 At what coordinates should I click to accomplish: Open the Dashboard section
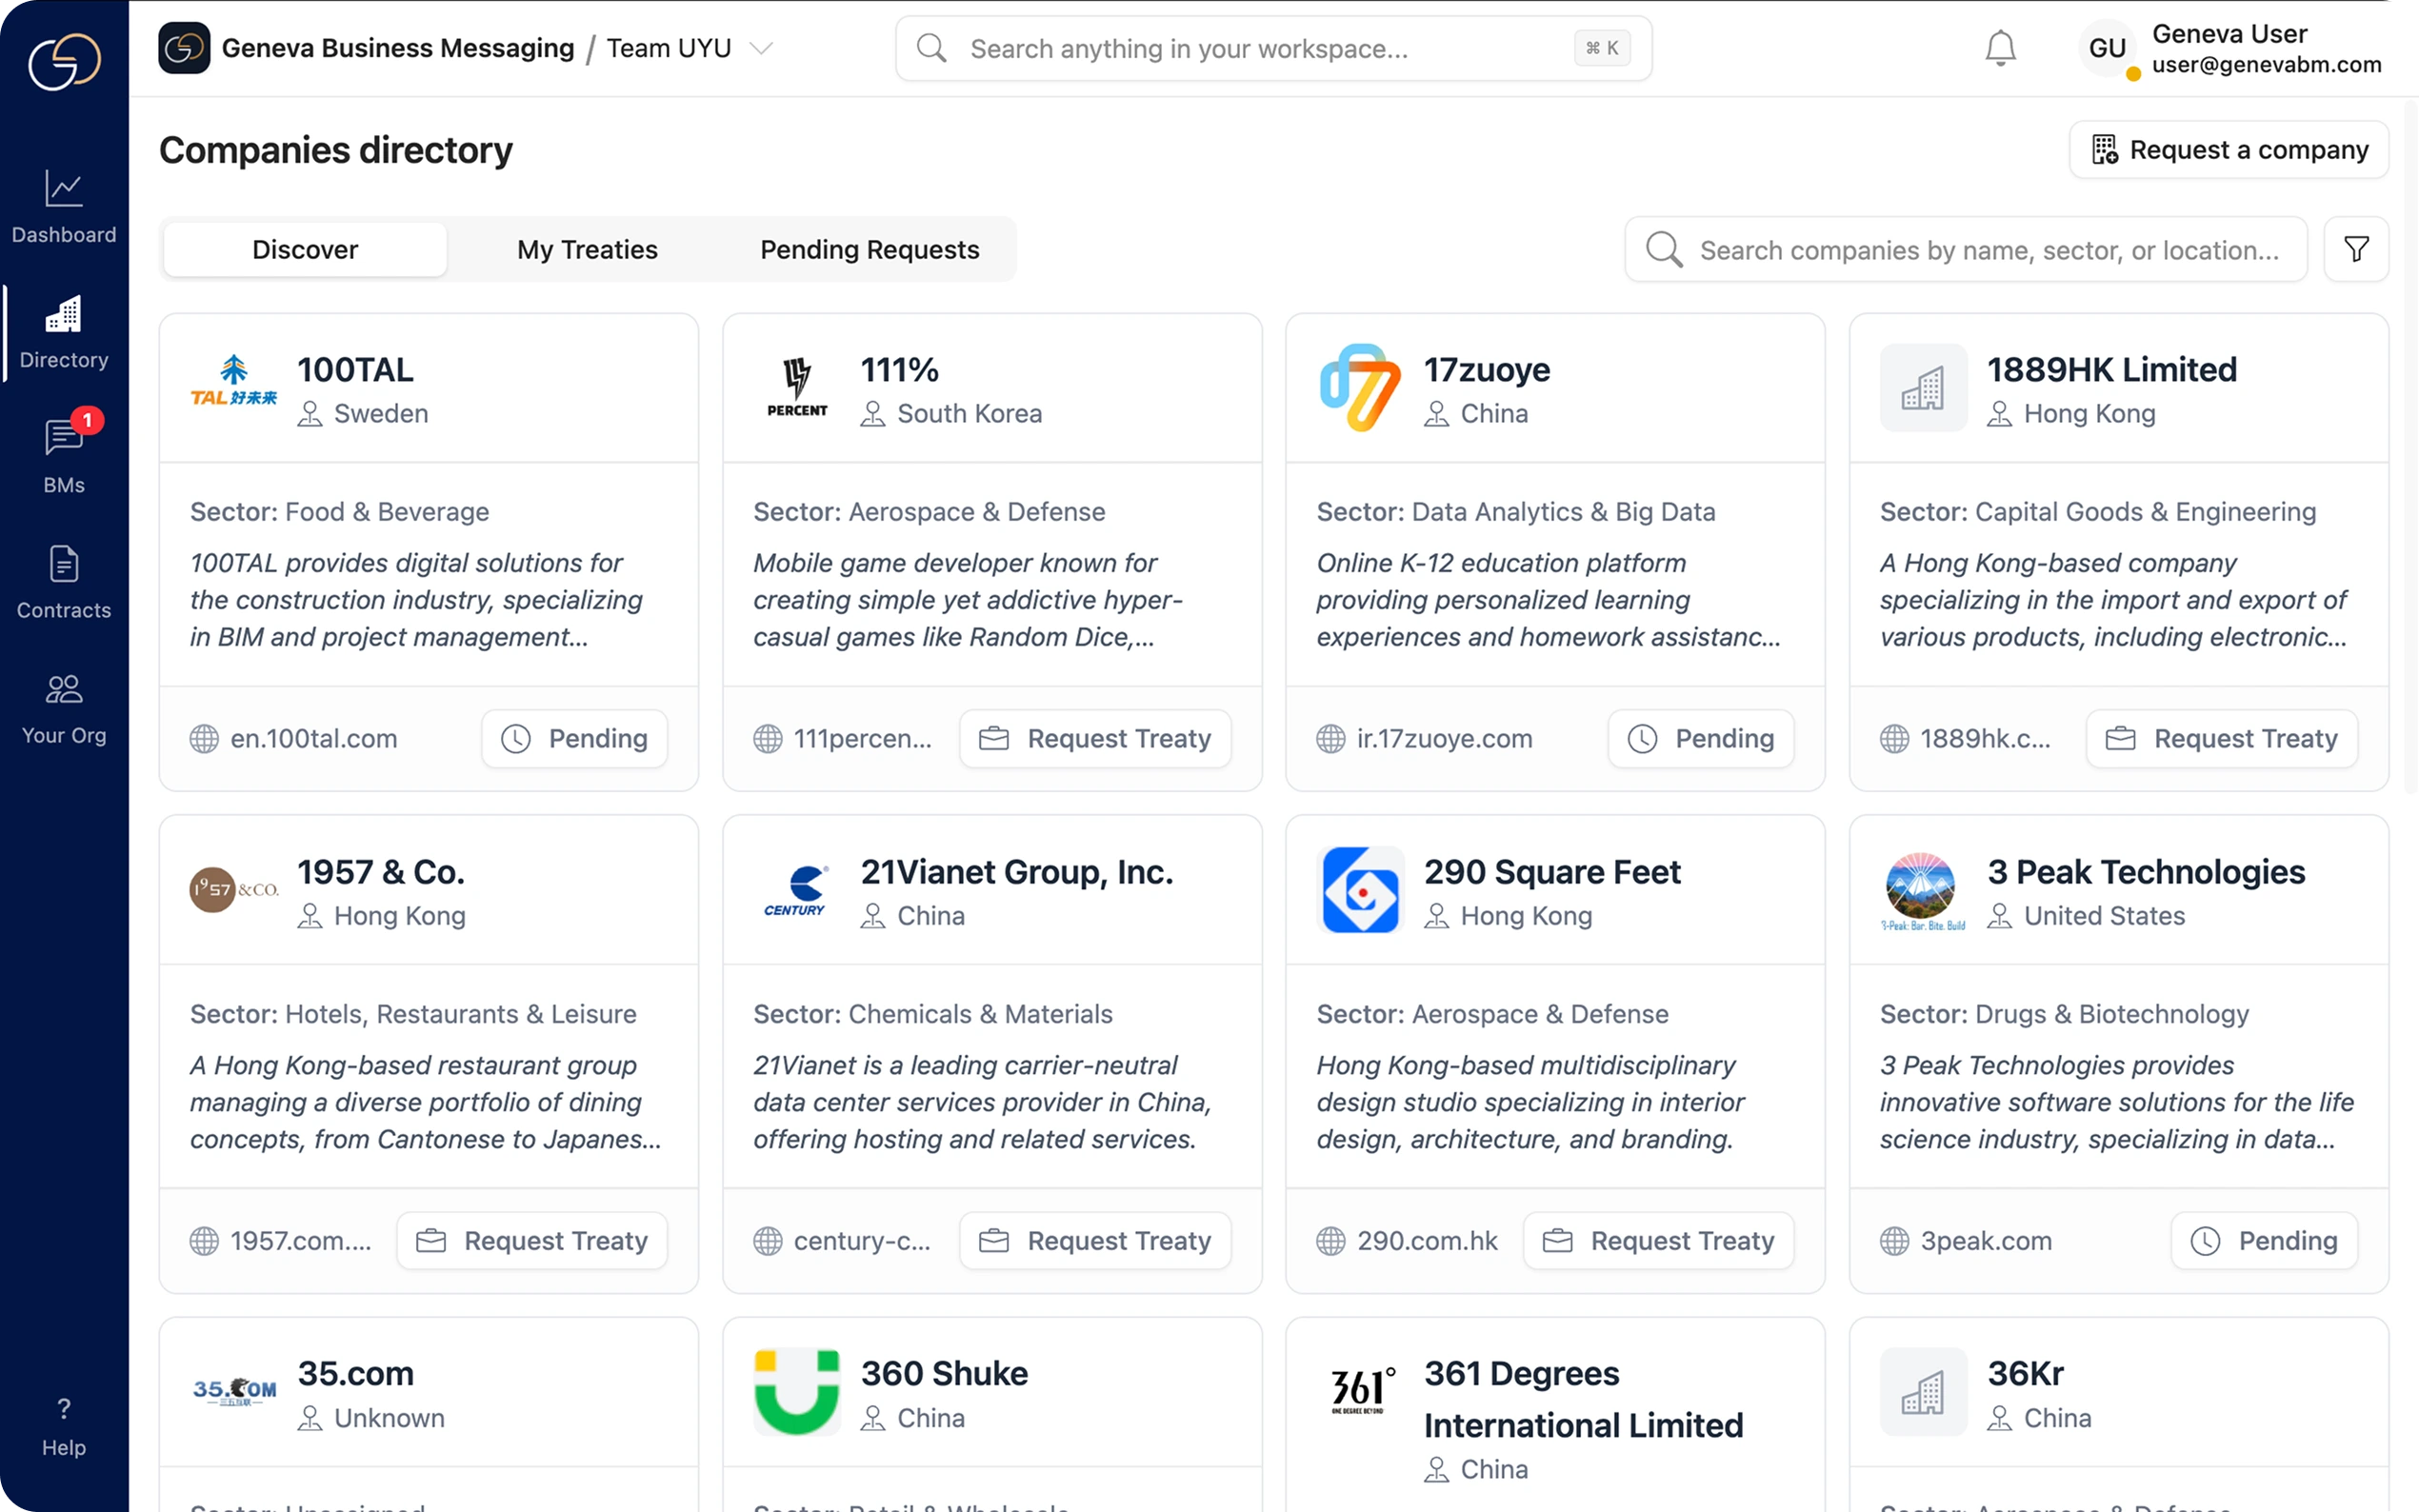point(64,207)
